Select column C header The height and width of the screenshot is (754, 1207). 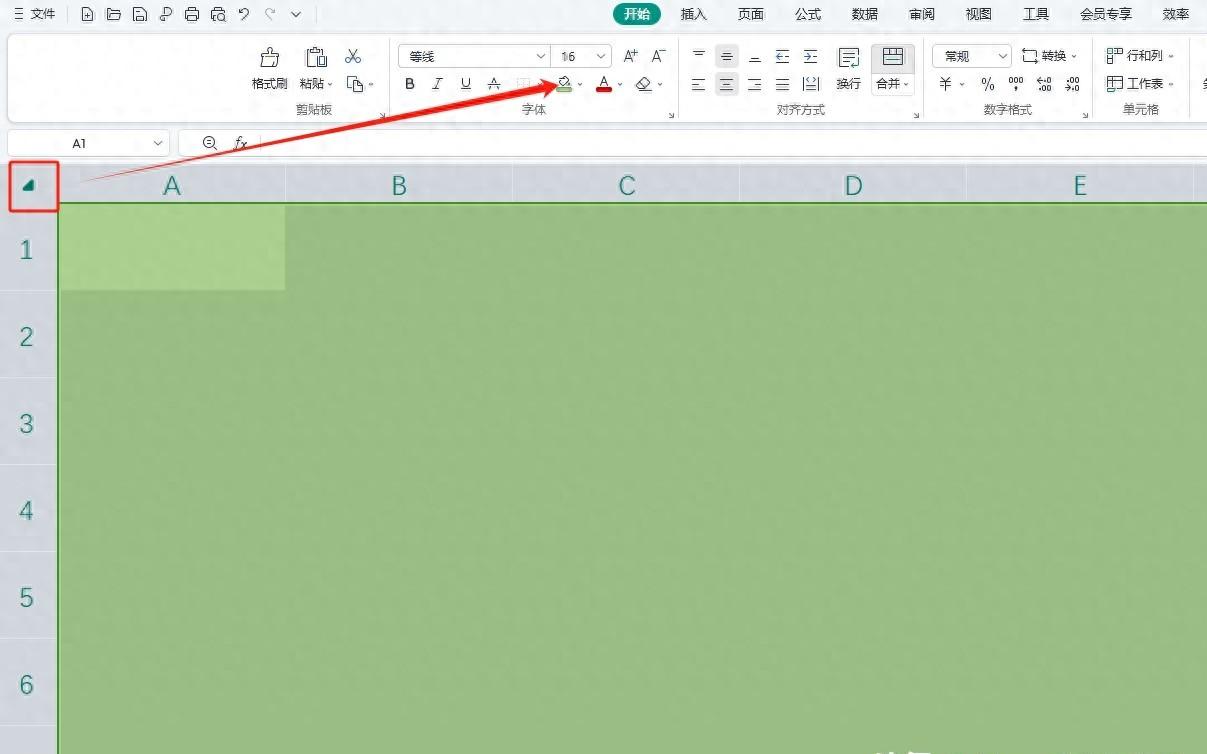tap(626, 185)
